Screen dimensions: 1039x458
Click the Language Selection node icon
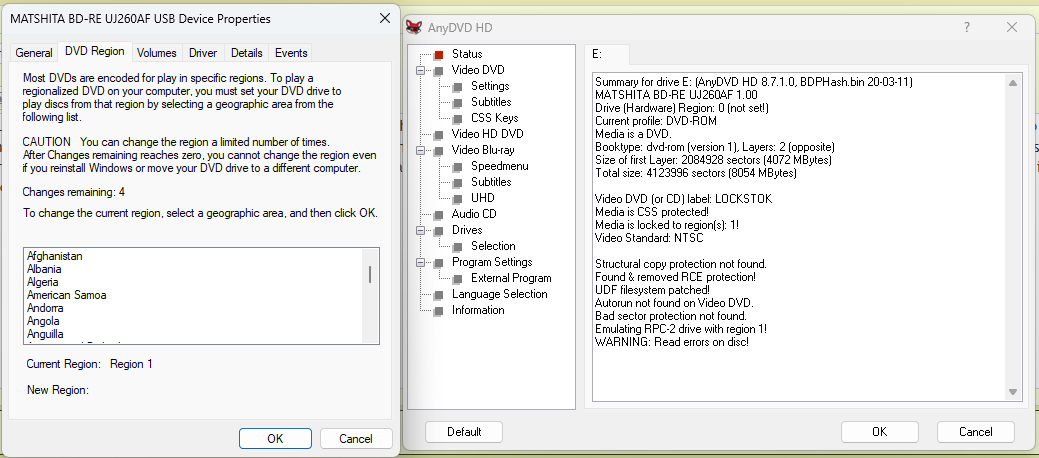coord(438,294)
